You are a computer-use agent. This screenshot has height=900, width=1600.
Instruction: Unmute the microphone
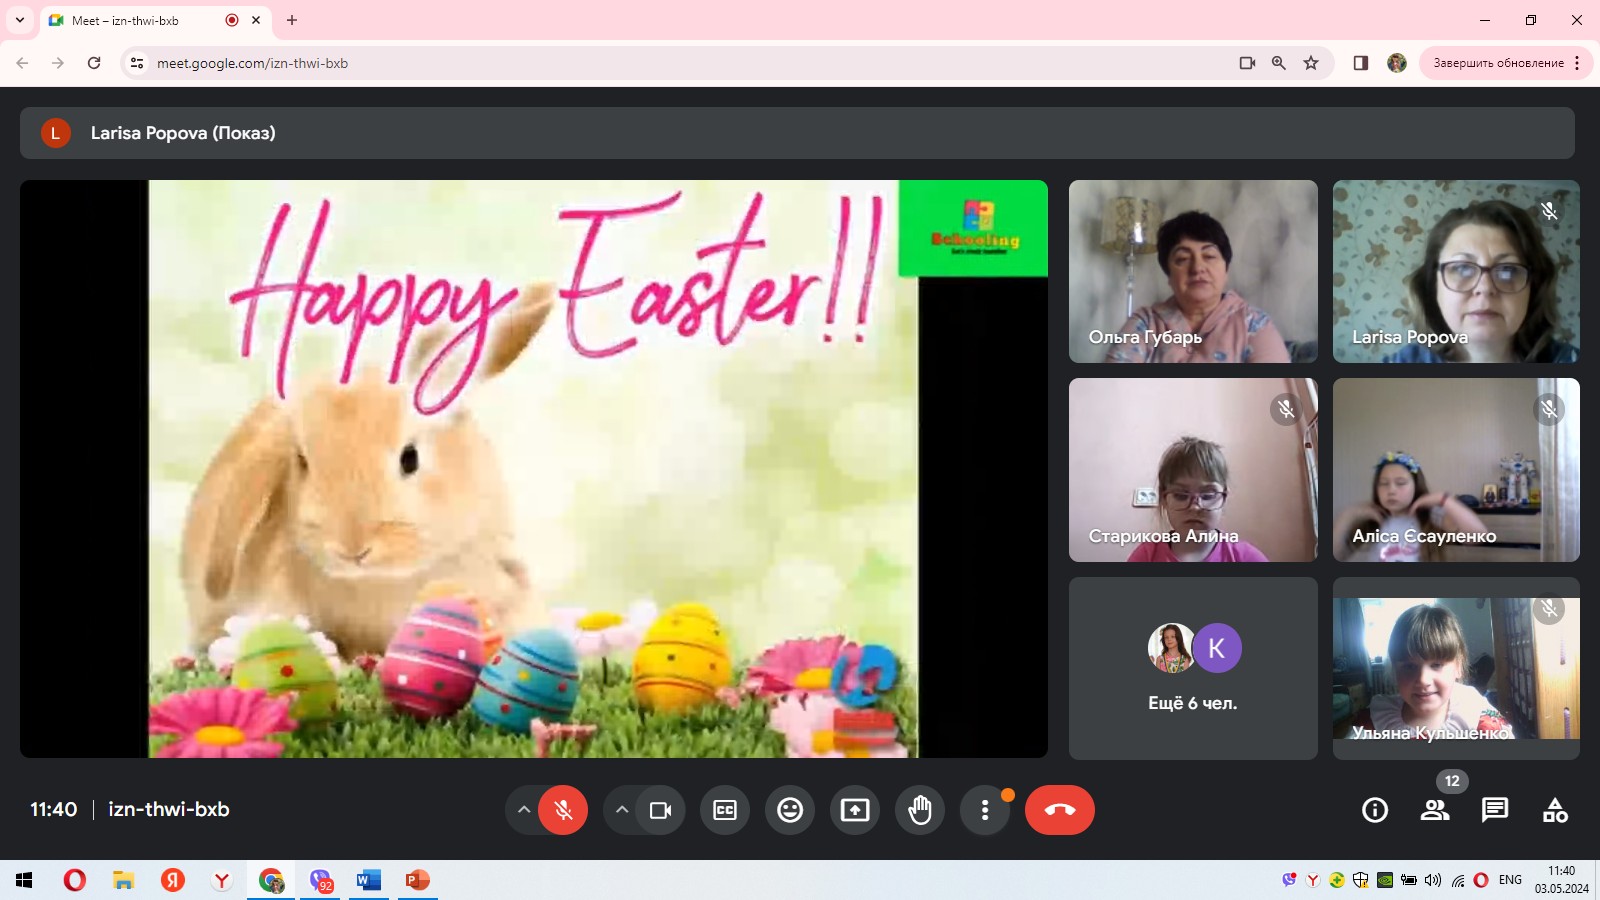(x=563, y=810)
